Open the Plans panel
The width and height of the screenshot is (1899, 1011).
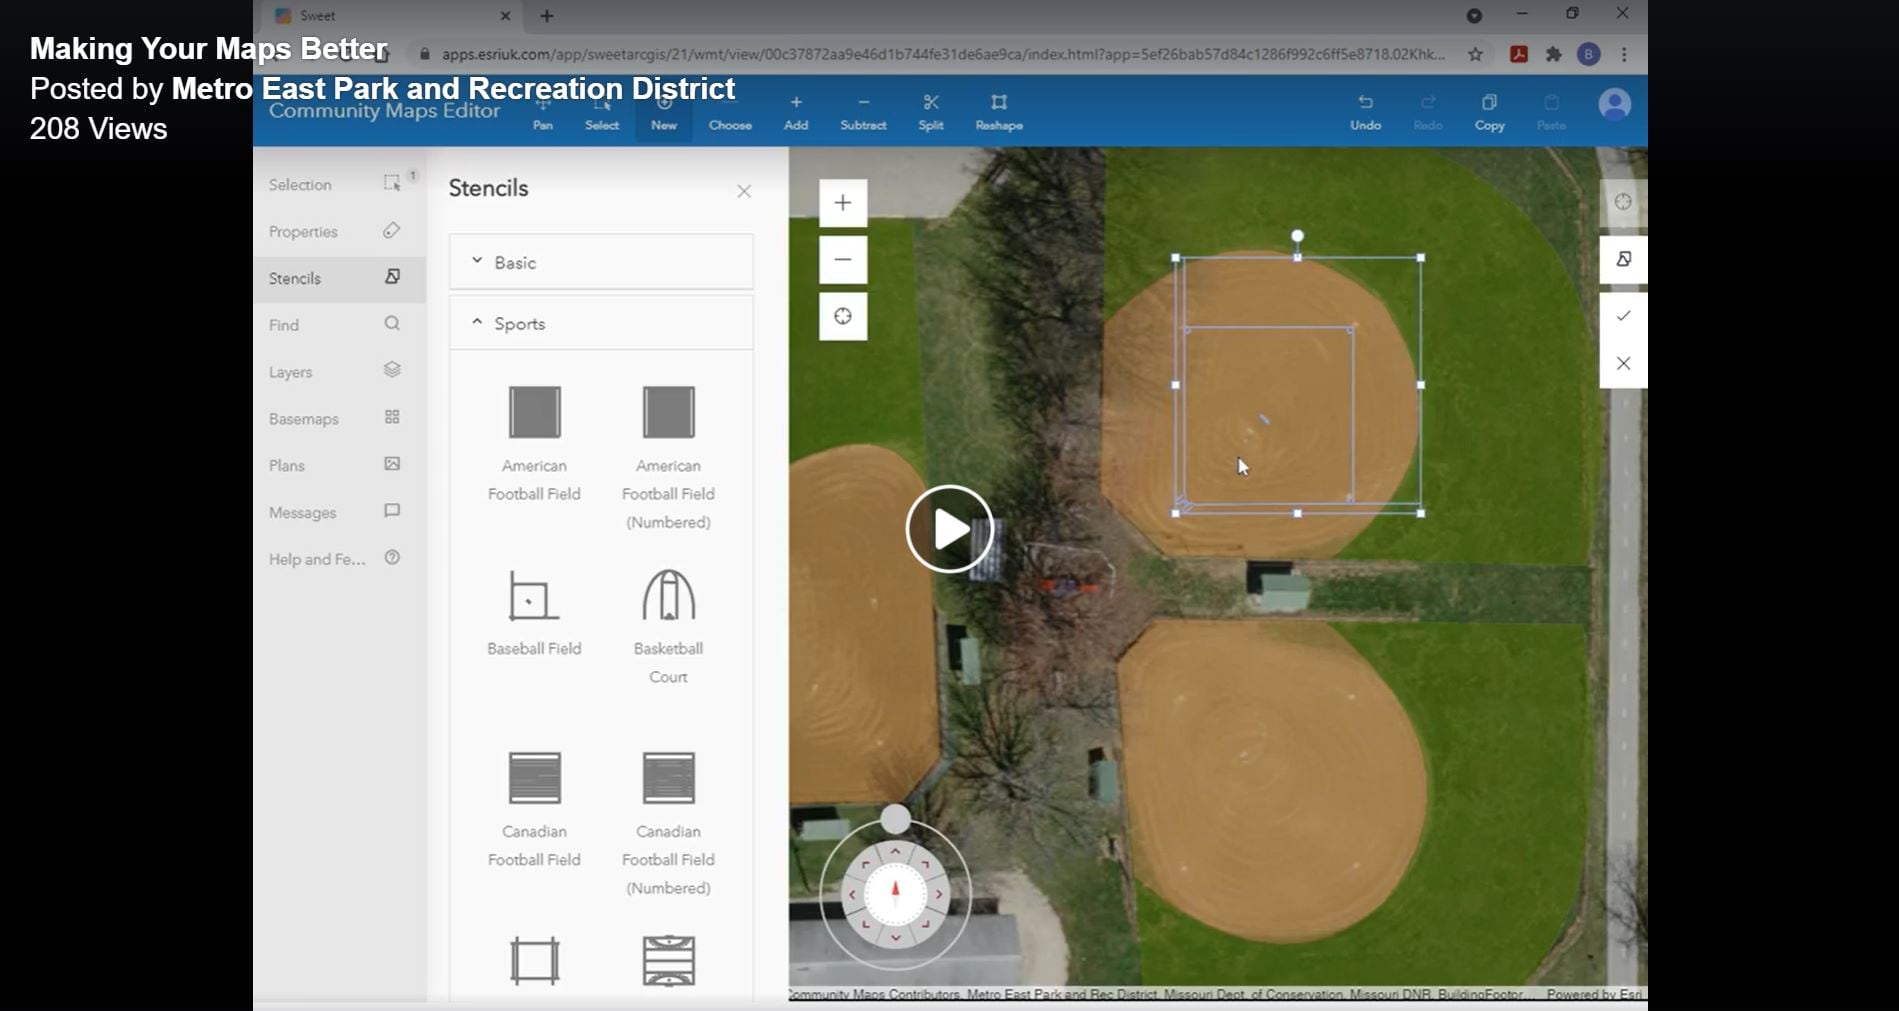point(339,465)
